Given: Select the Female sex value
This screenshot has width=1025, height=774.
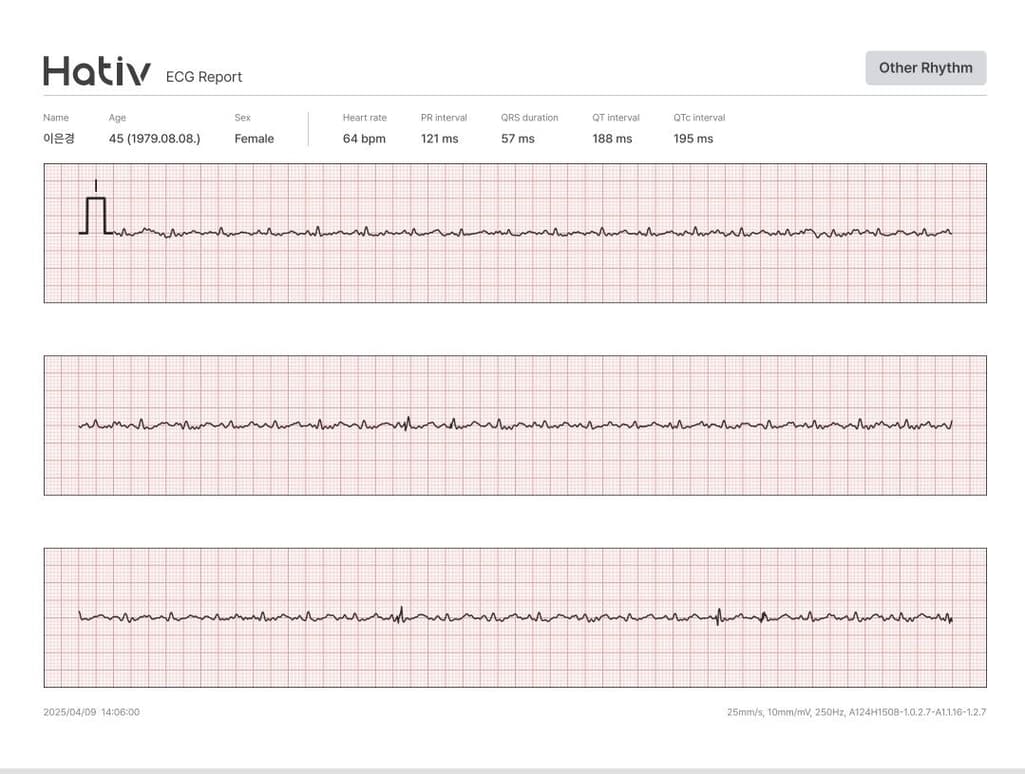Looking at the screenshot, I should (x=254, y=139).
